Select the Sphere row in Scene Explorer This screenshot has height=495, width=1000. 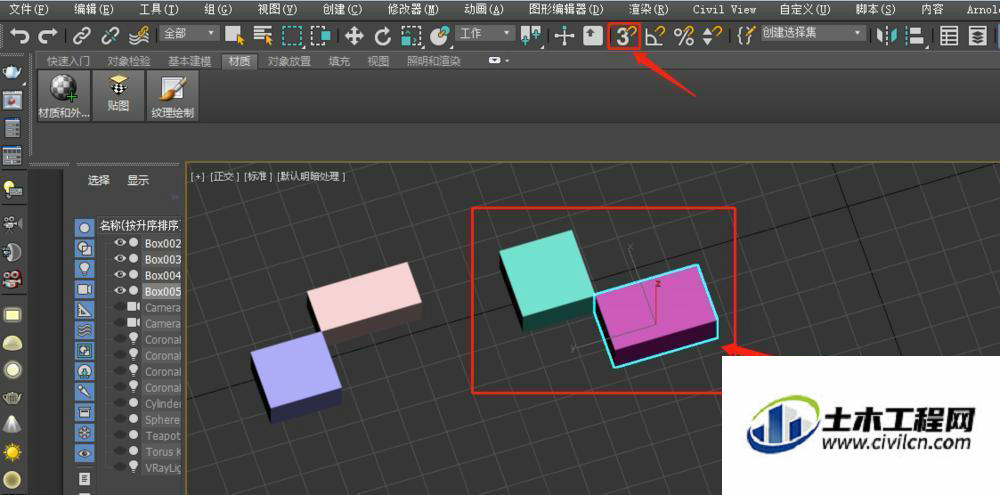click(x=163, y=420)
